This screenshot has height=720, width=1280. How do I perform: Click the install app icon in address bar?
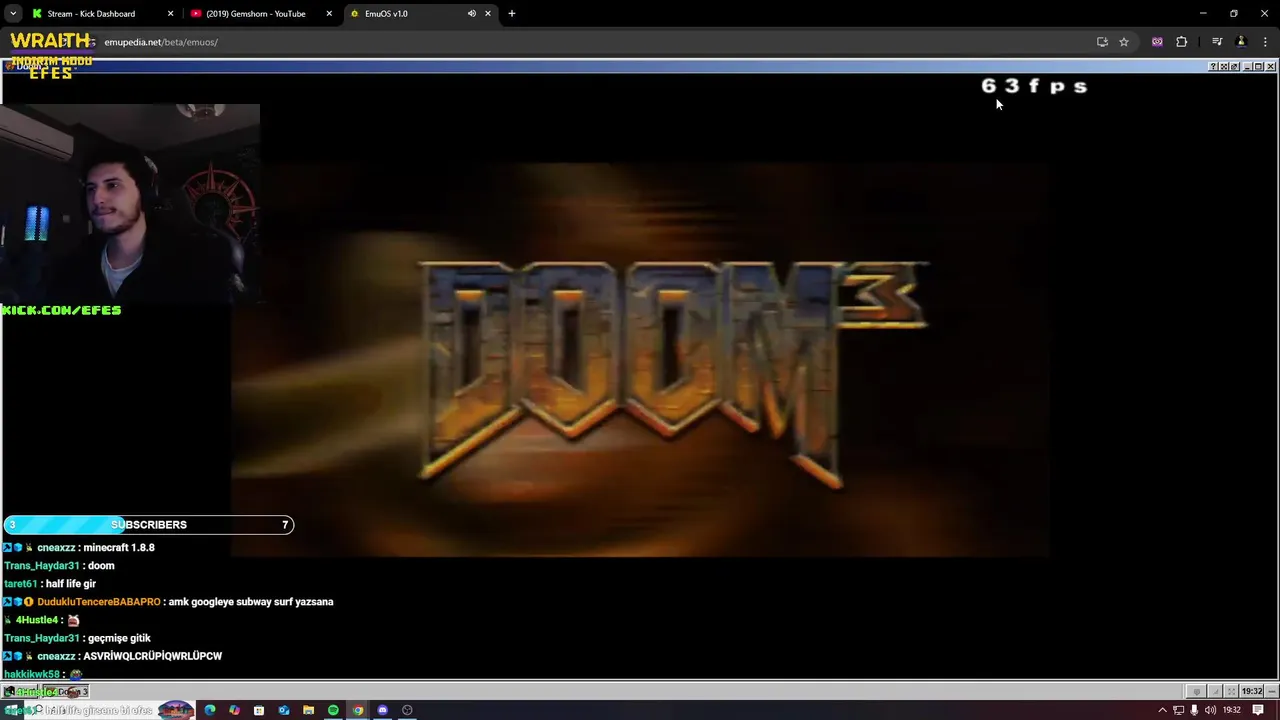(1102, 42)
